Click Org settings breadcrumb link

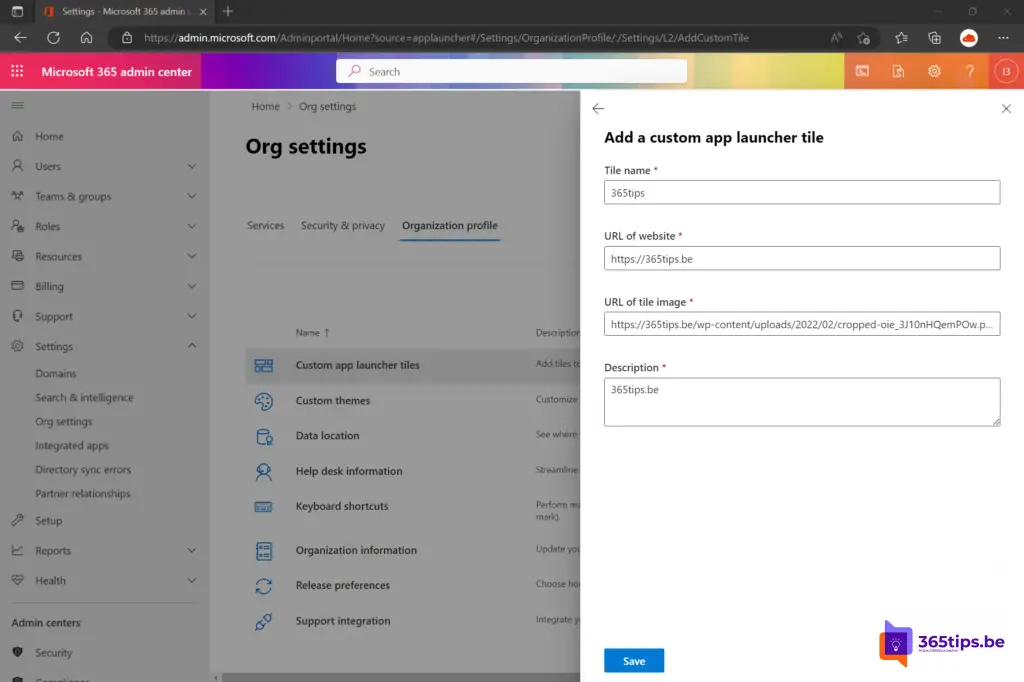pyautogui.click(x=327, y=106)
